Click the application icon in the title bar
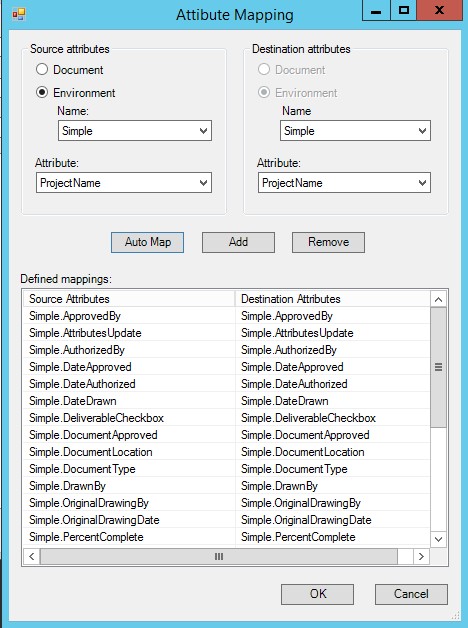Viewport: 468px width, 628px height. point(18,14)
